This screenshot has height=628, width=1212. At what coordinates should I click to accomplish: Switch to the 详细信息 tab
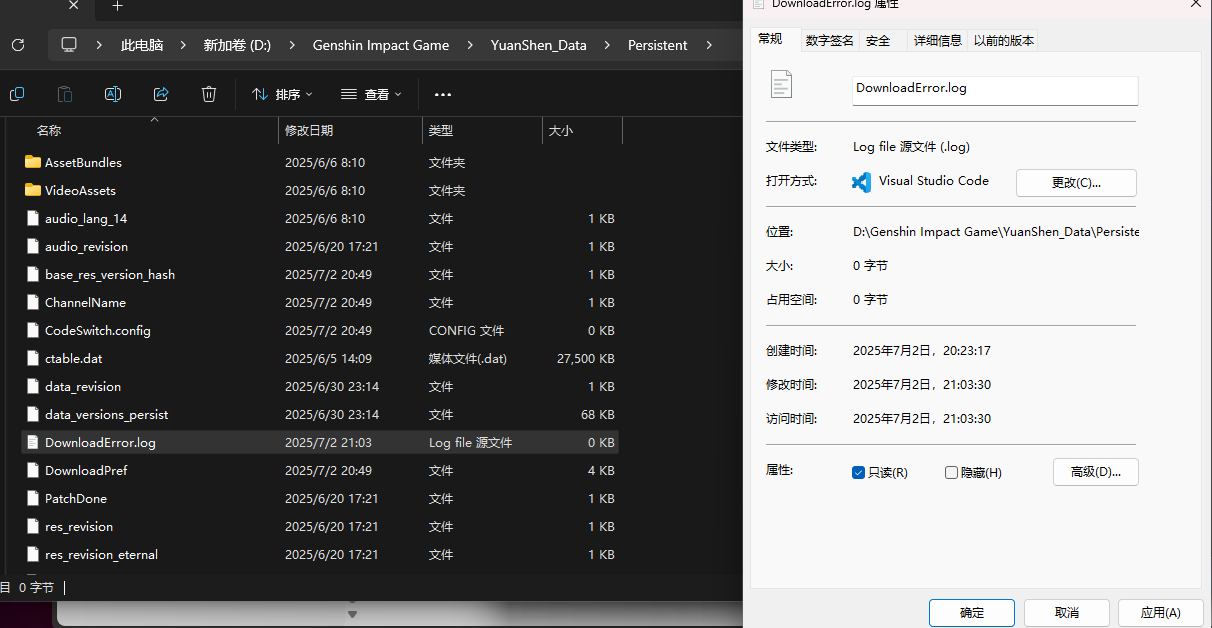tap(938, 40)
